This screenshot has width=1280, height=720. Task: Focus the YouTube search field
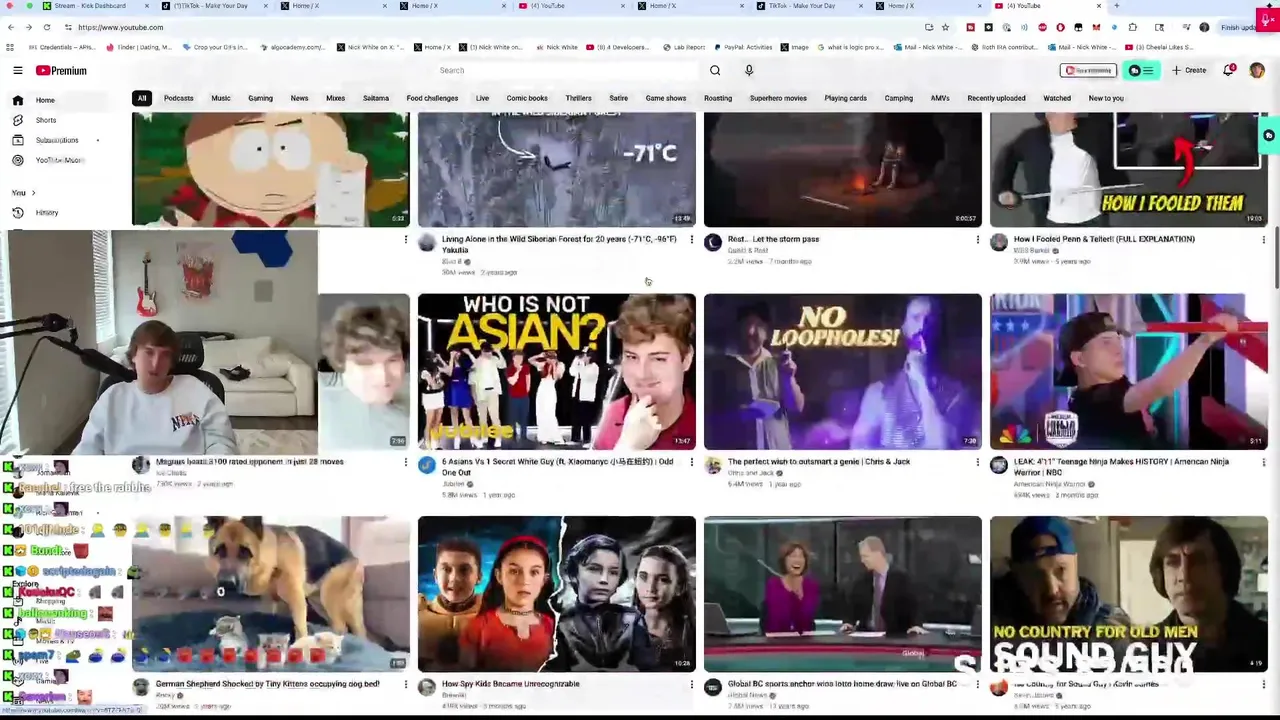coord(565,70)
